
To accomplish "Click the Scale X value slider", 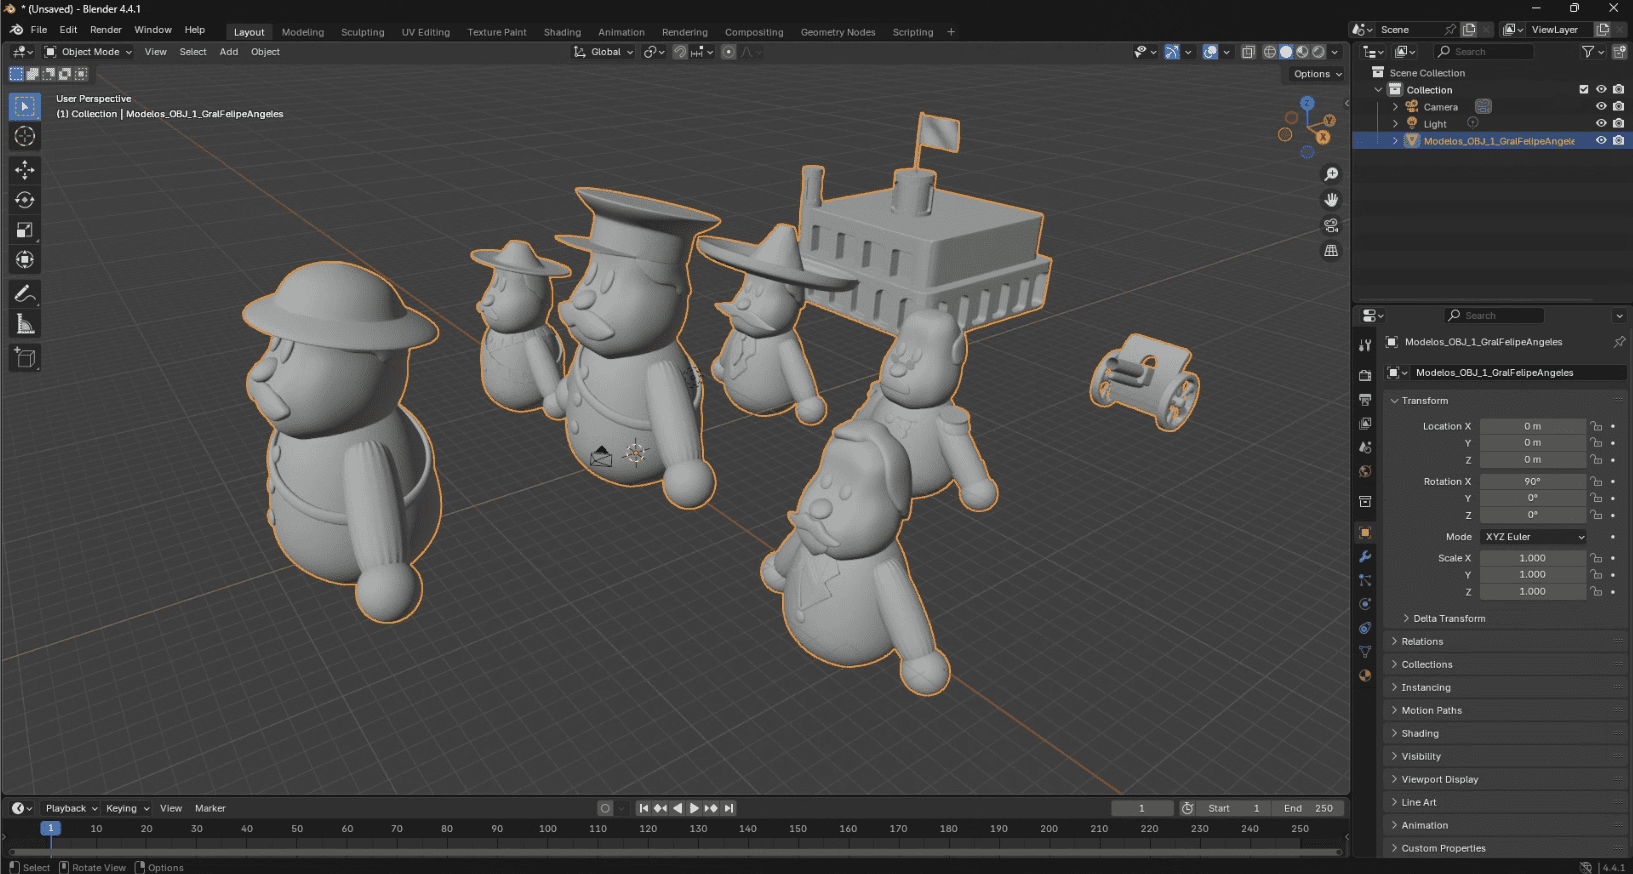I will [x=1532, y=558].
